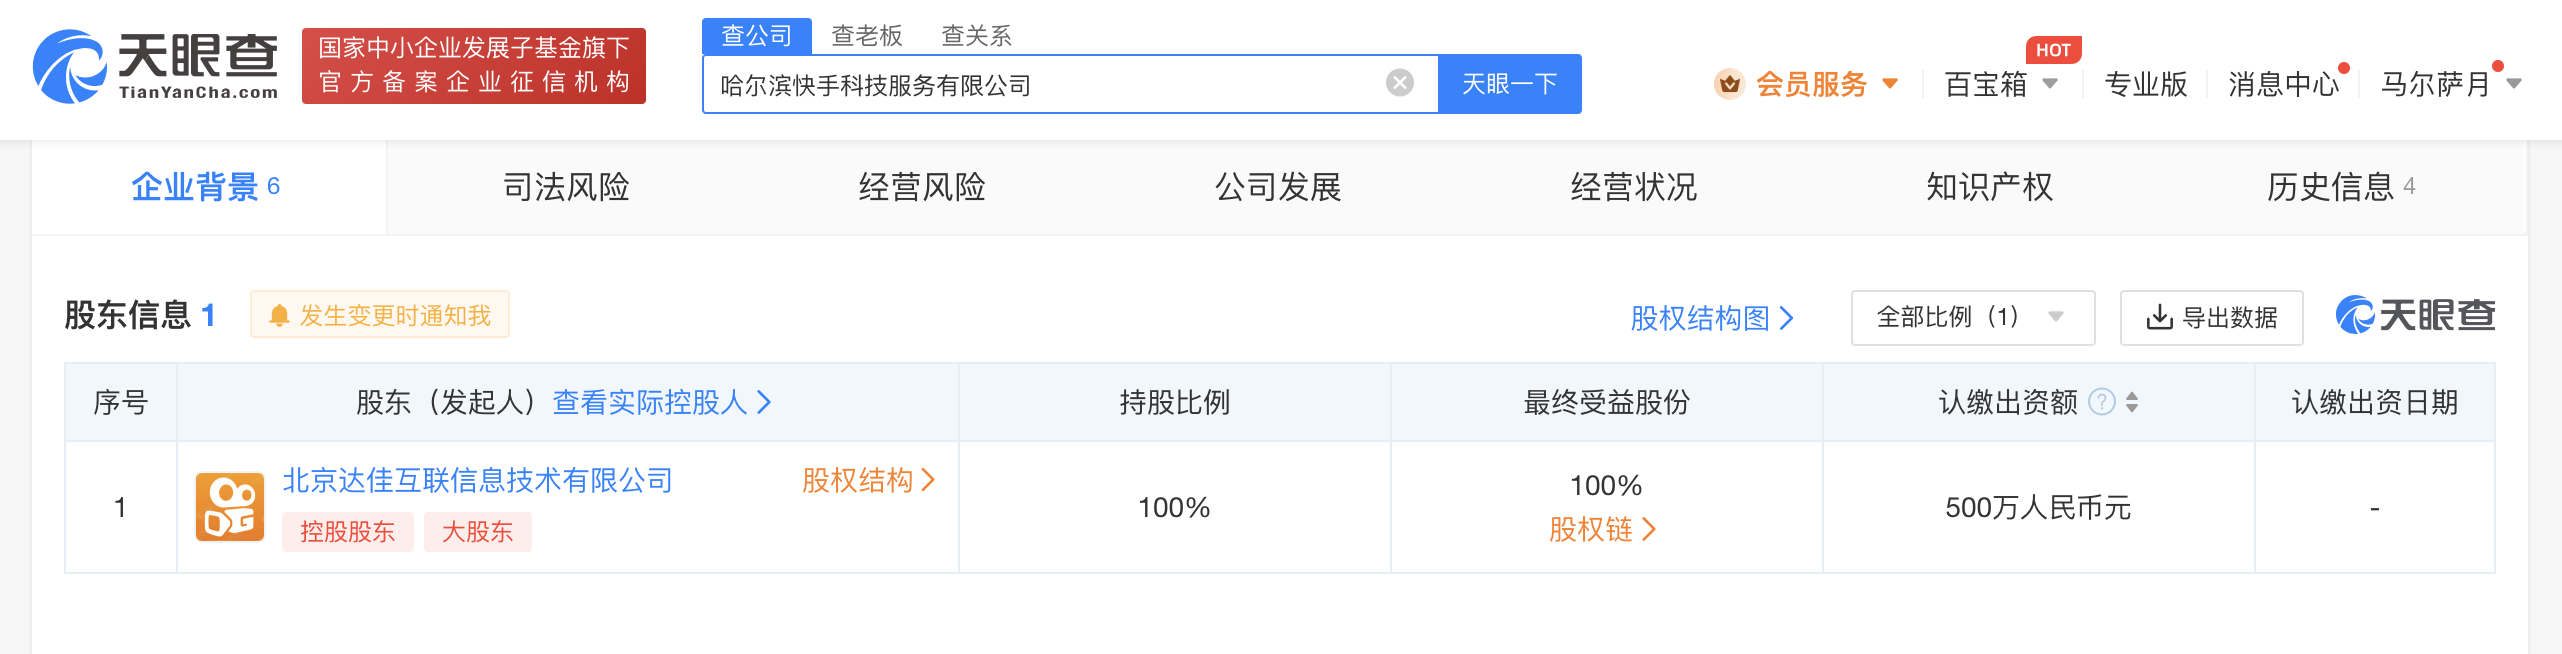Clear the search box with X icon
Image resolution: width=2562 pixels, height=654 pixels.
(x=1400, y=83)
